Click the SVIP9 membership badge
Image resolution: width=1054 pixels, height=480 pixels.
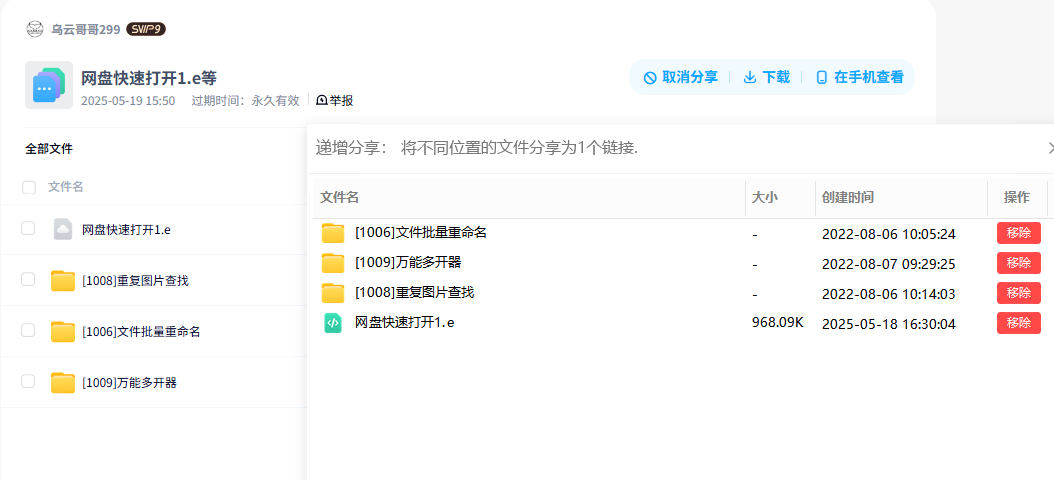click(146, 29)
